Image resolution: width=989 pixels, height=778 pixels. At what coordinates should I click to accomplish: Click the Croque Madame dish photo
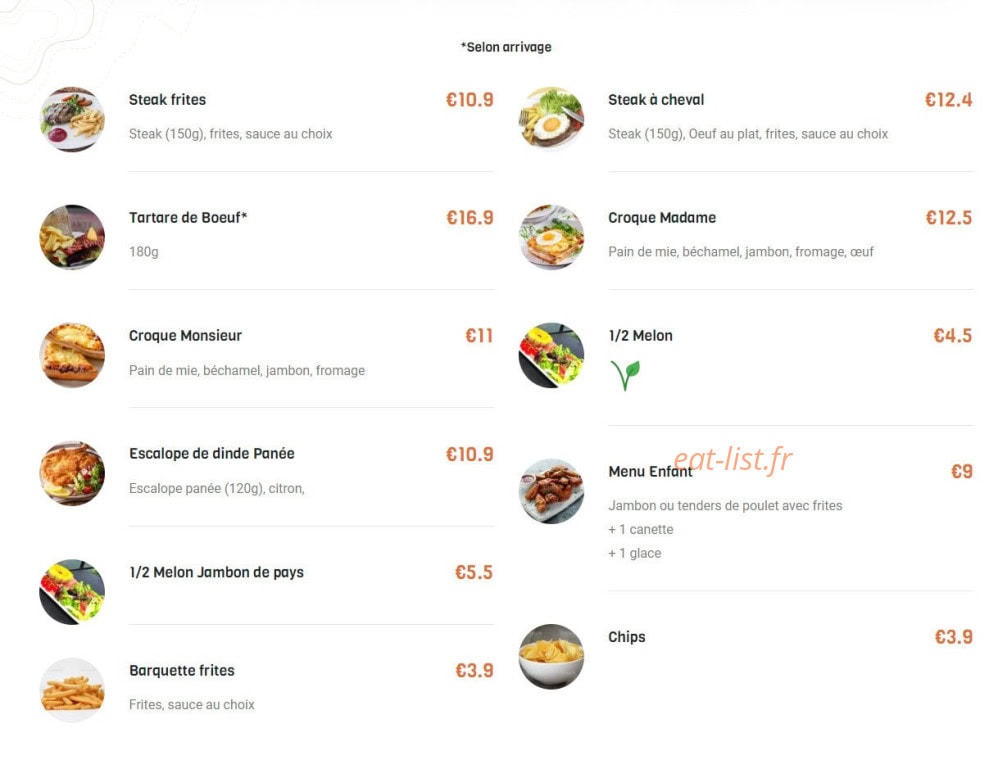click(551, 237)
